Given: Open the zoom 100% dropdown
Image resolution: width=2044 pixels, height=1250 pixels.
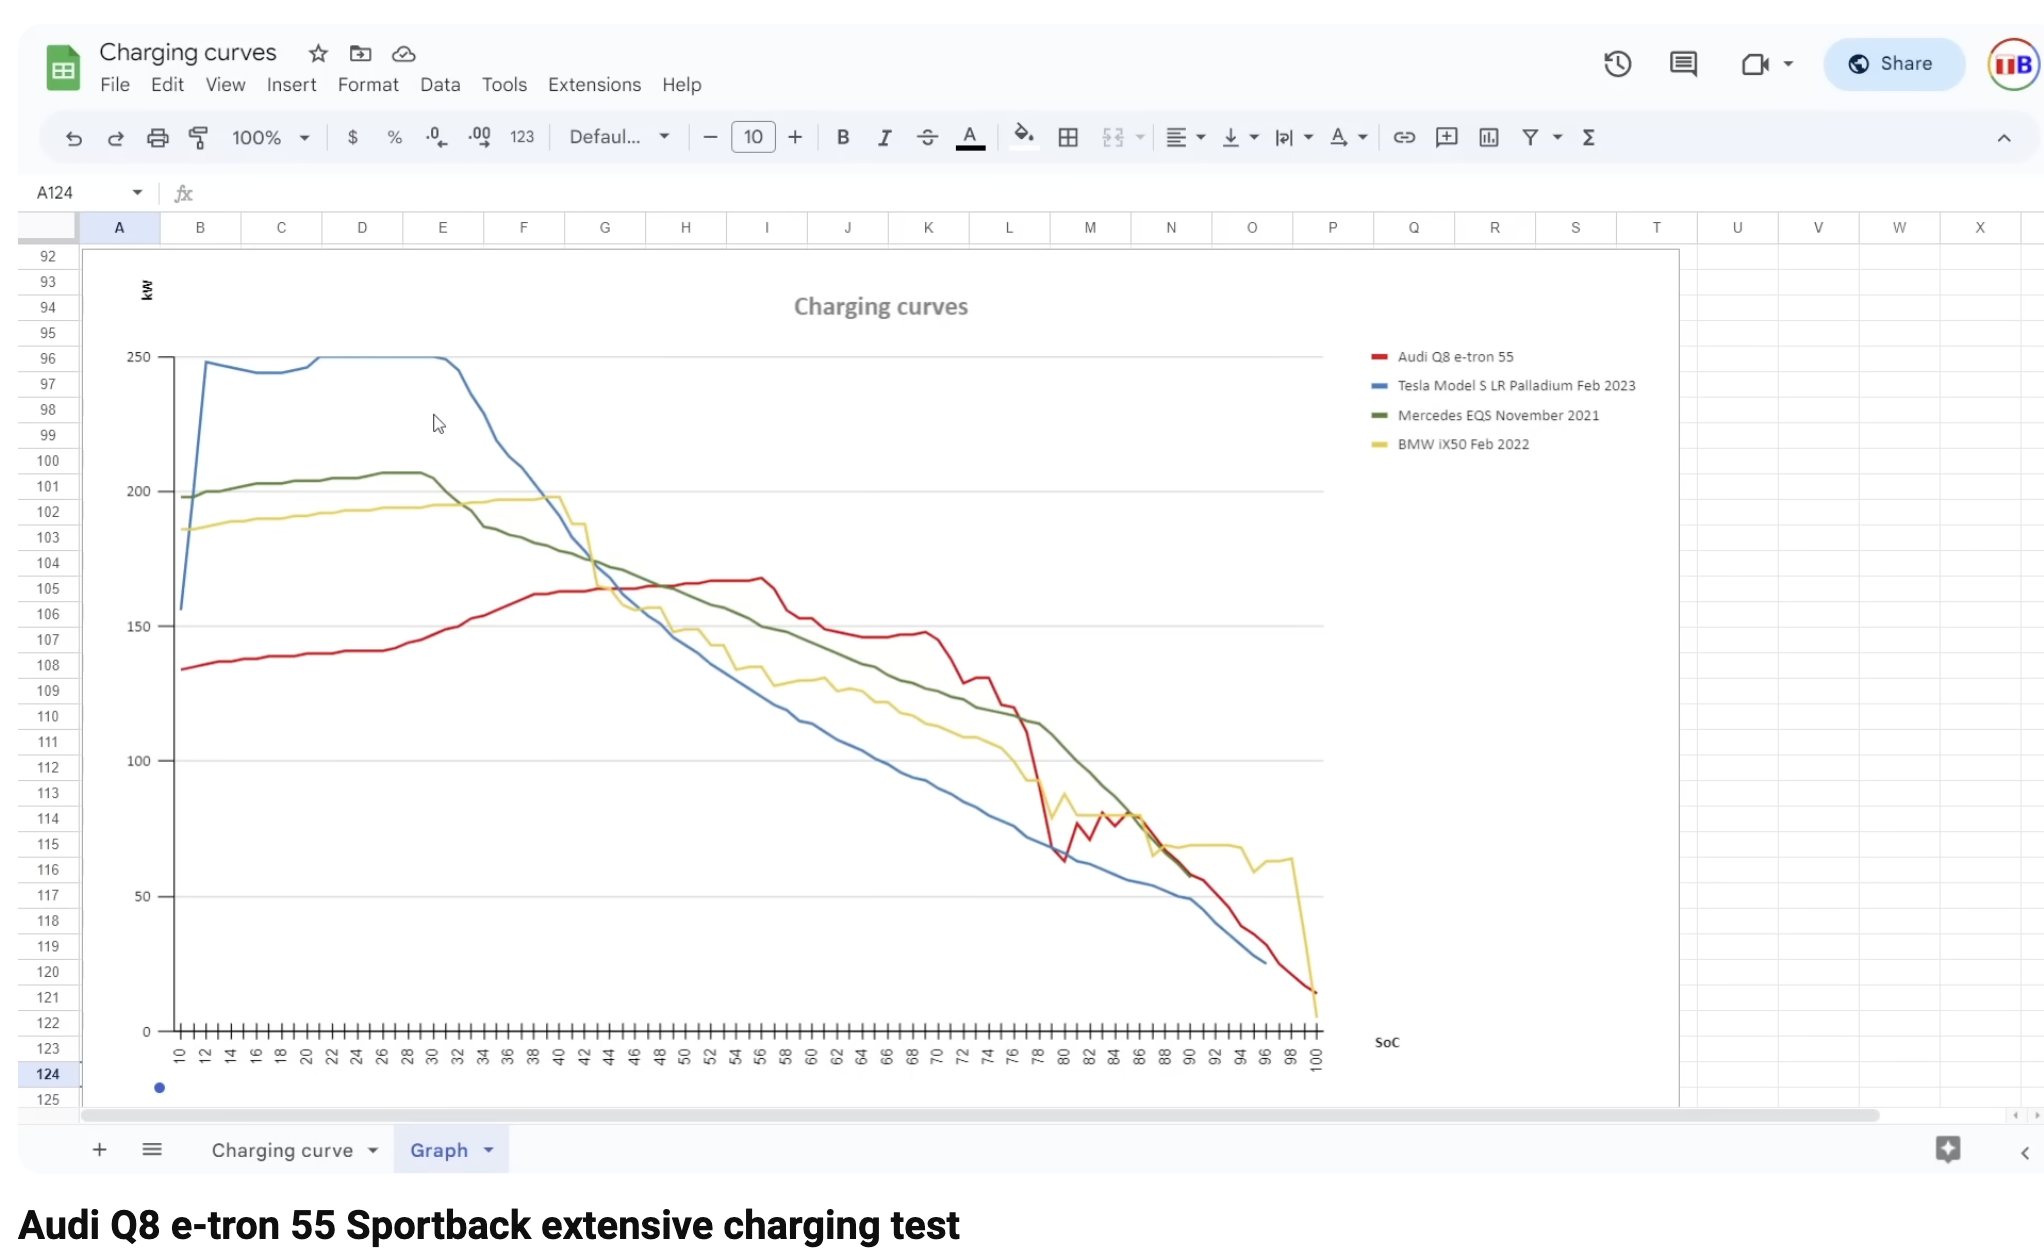Looking at the screenshot, I should coord(270,138).
